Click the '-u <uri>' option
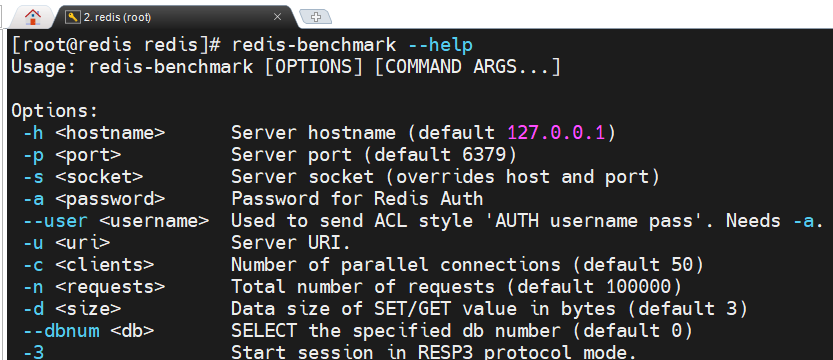 [x=66, y=243]
